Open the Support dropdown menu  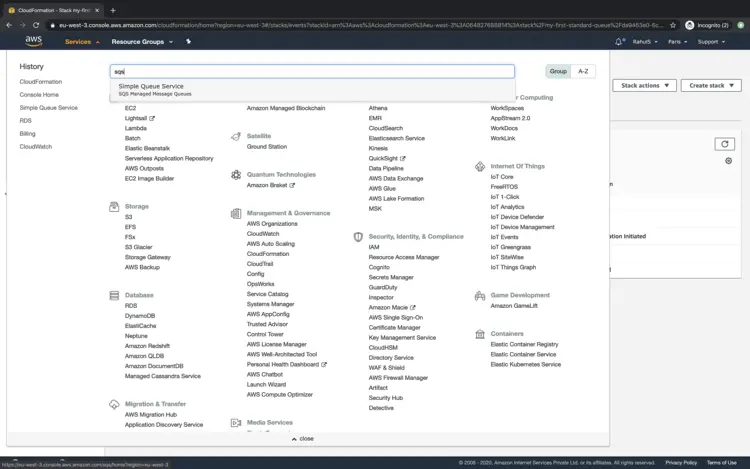coord(711,42)
